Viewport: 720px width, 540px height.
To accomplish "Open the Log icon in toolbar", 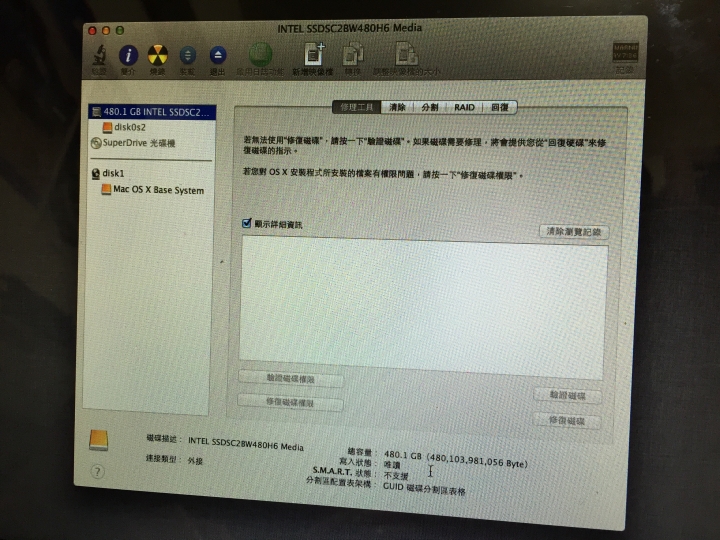I will tap(625, 53).
